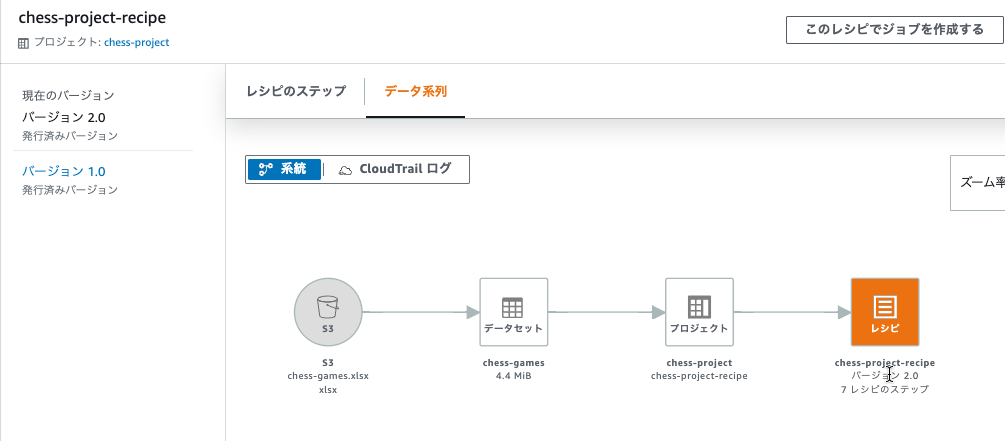Open the データ系列 tab
Image resolution: width=1005 pixels, height=441 pixels.
[x=415, y=91]
